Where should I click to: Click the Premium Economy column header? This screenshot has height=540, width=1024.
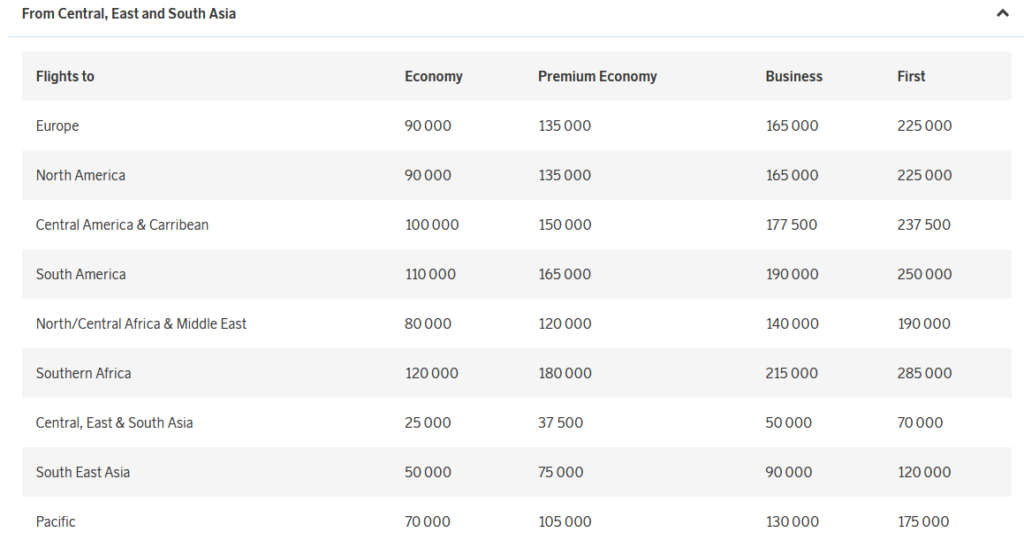click(x=597, y=76)
